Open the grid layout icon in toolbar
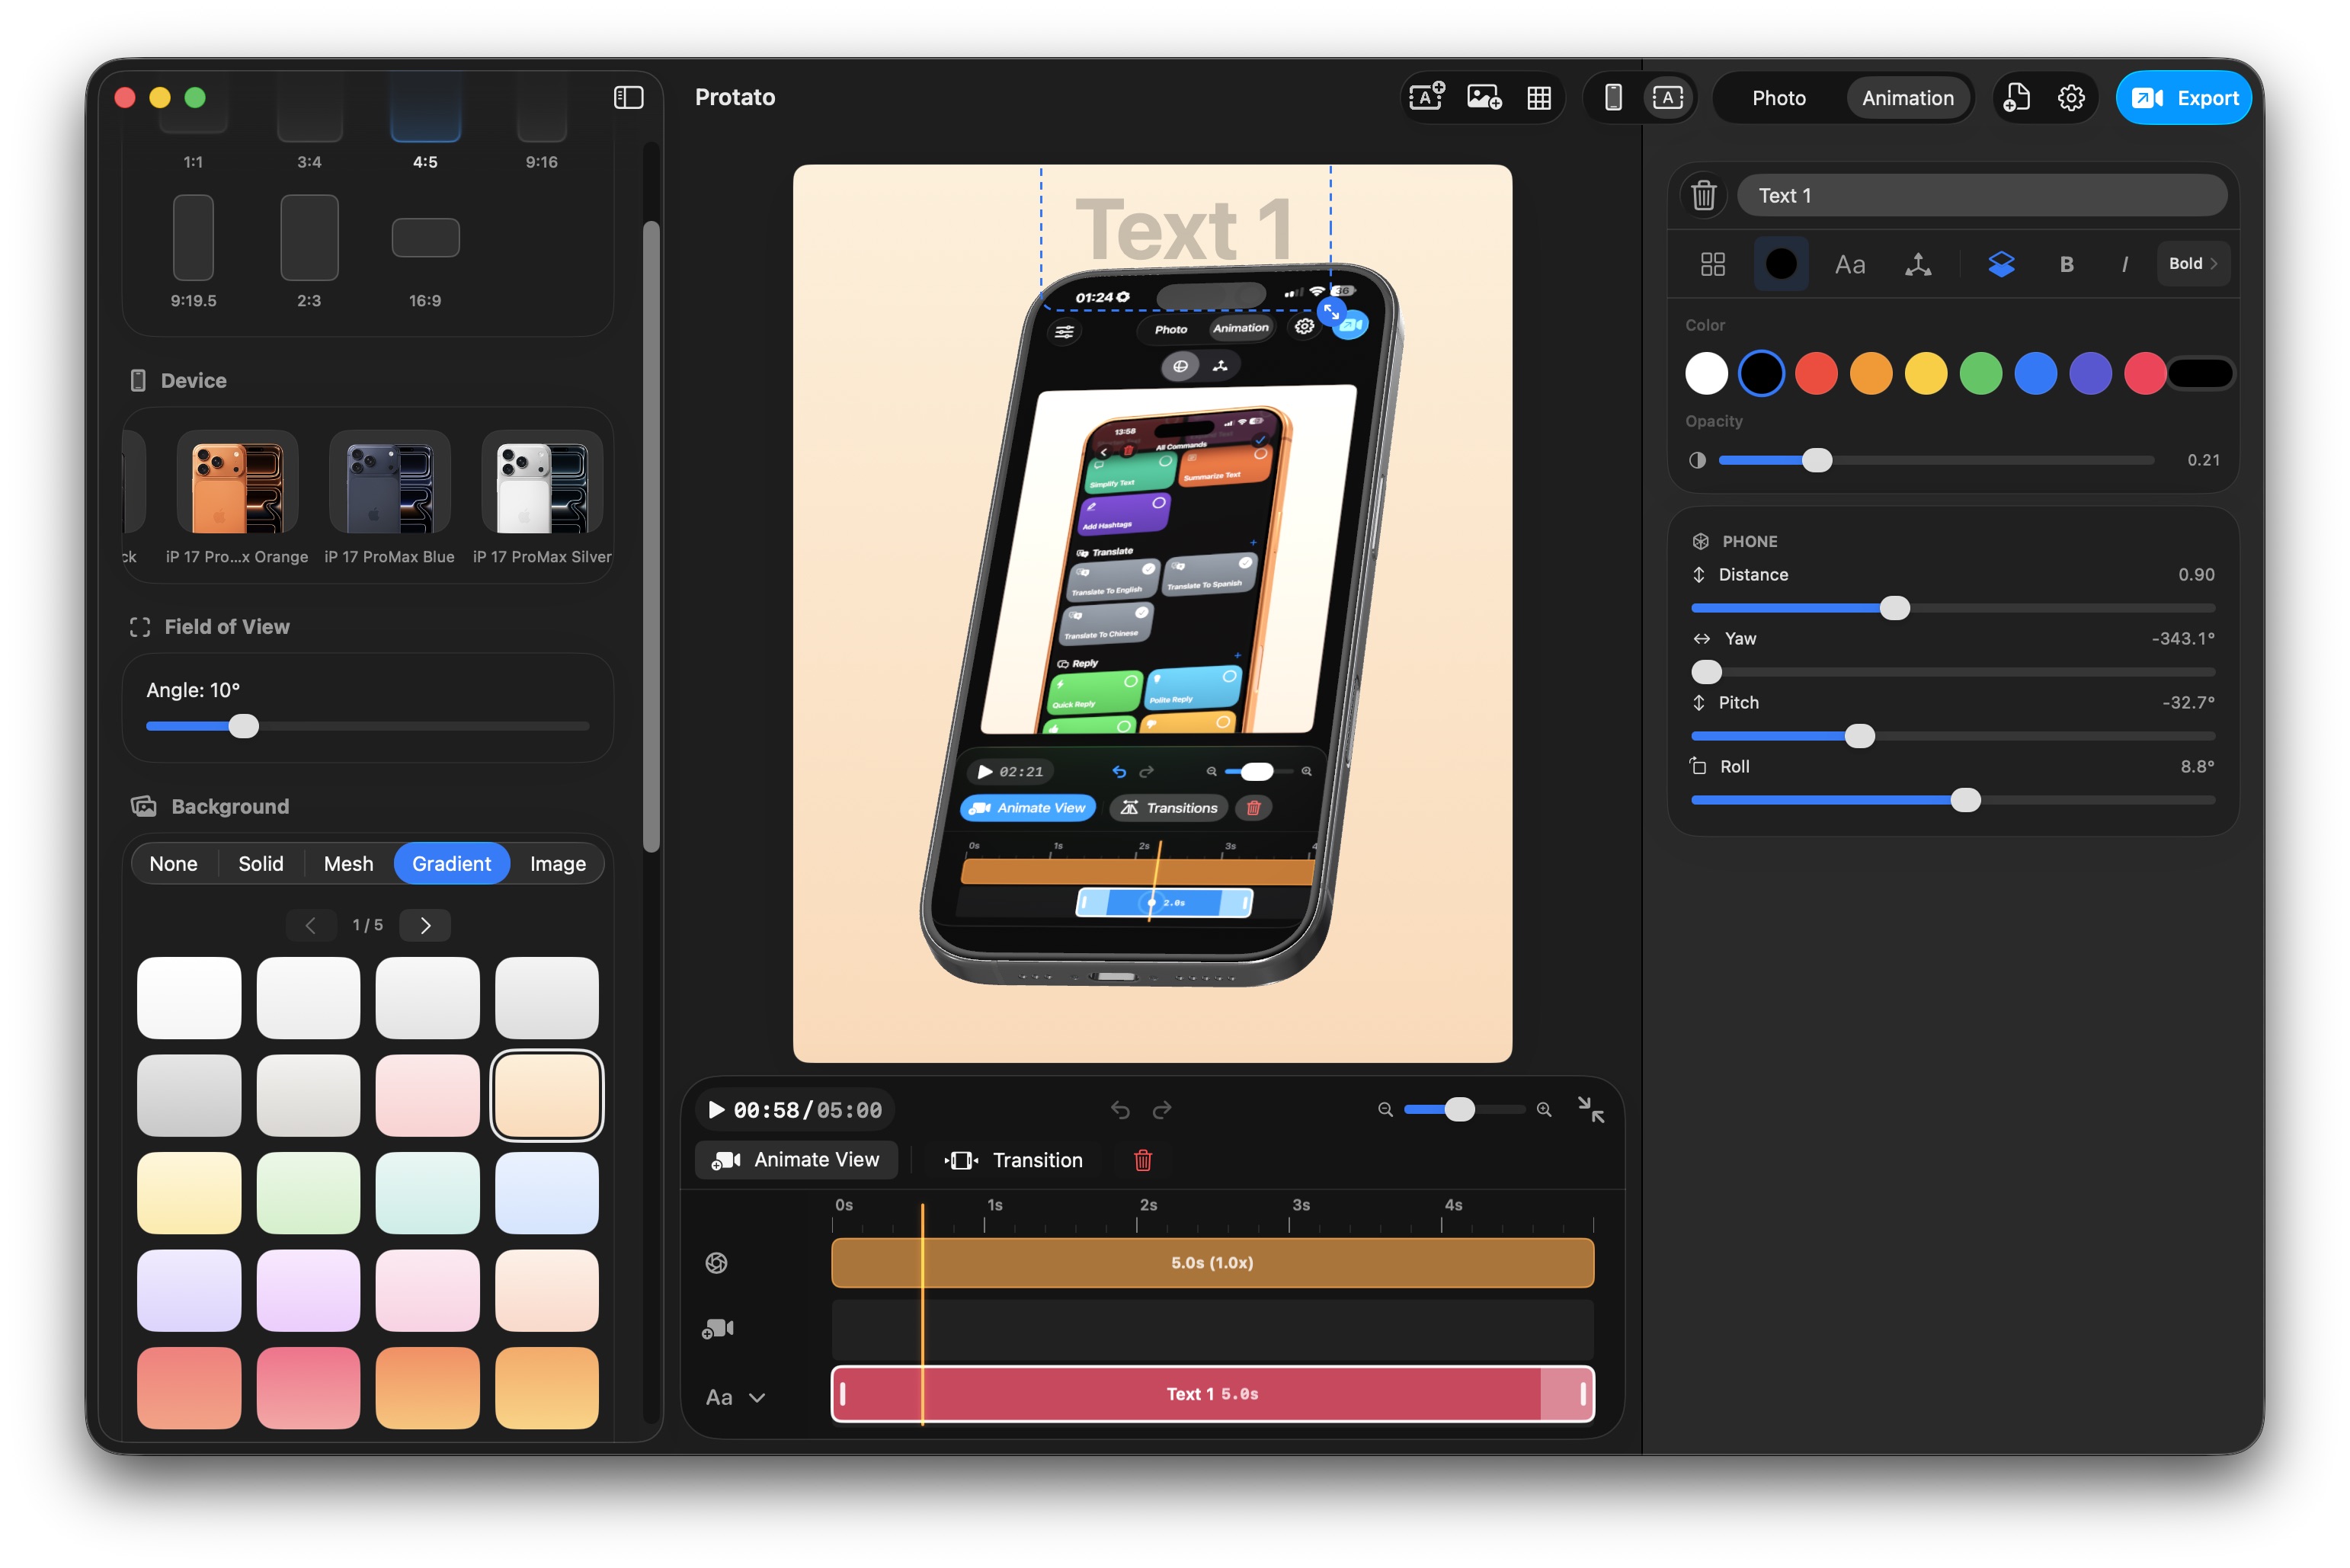The height and width of the screenshot is (1568, 2350). [x=1539, y=97]
